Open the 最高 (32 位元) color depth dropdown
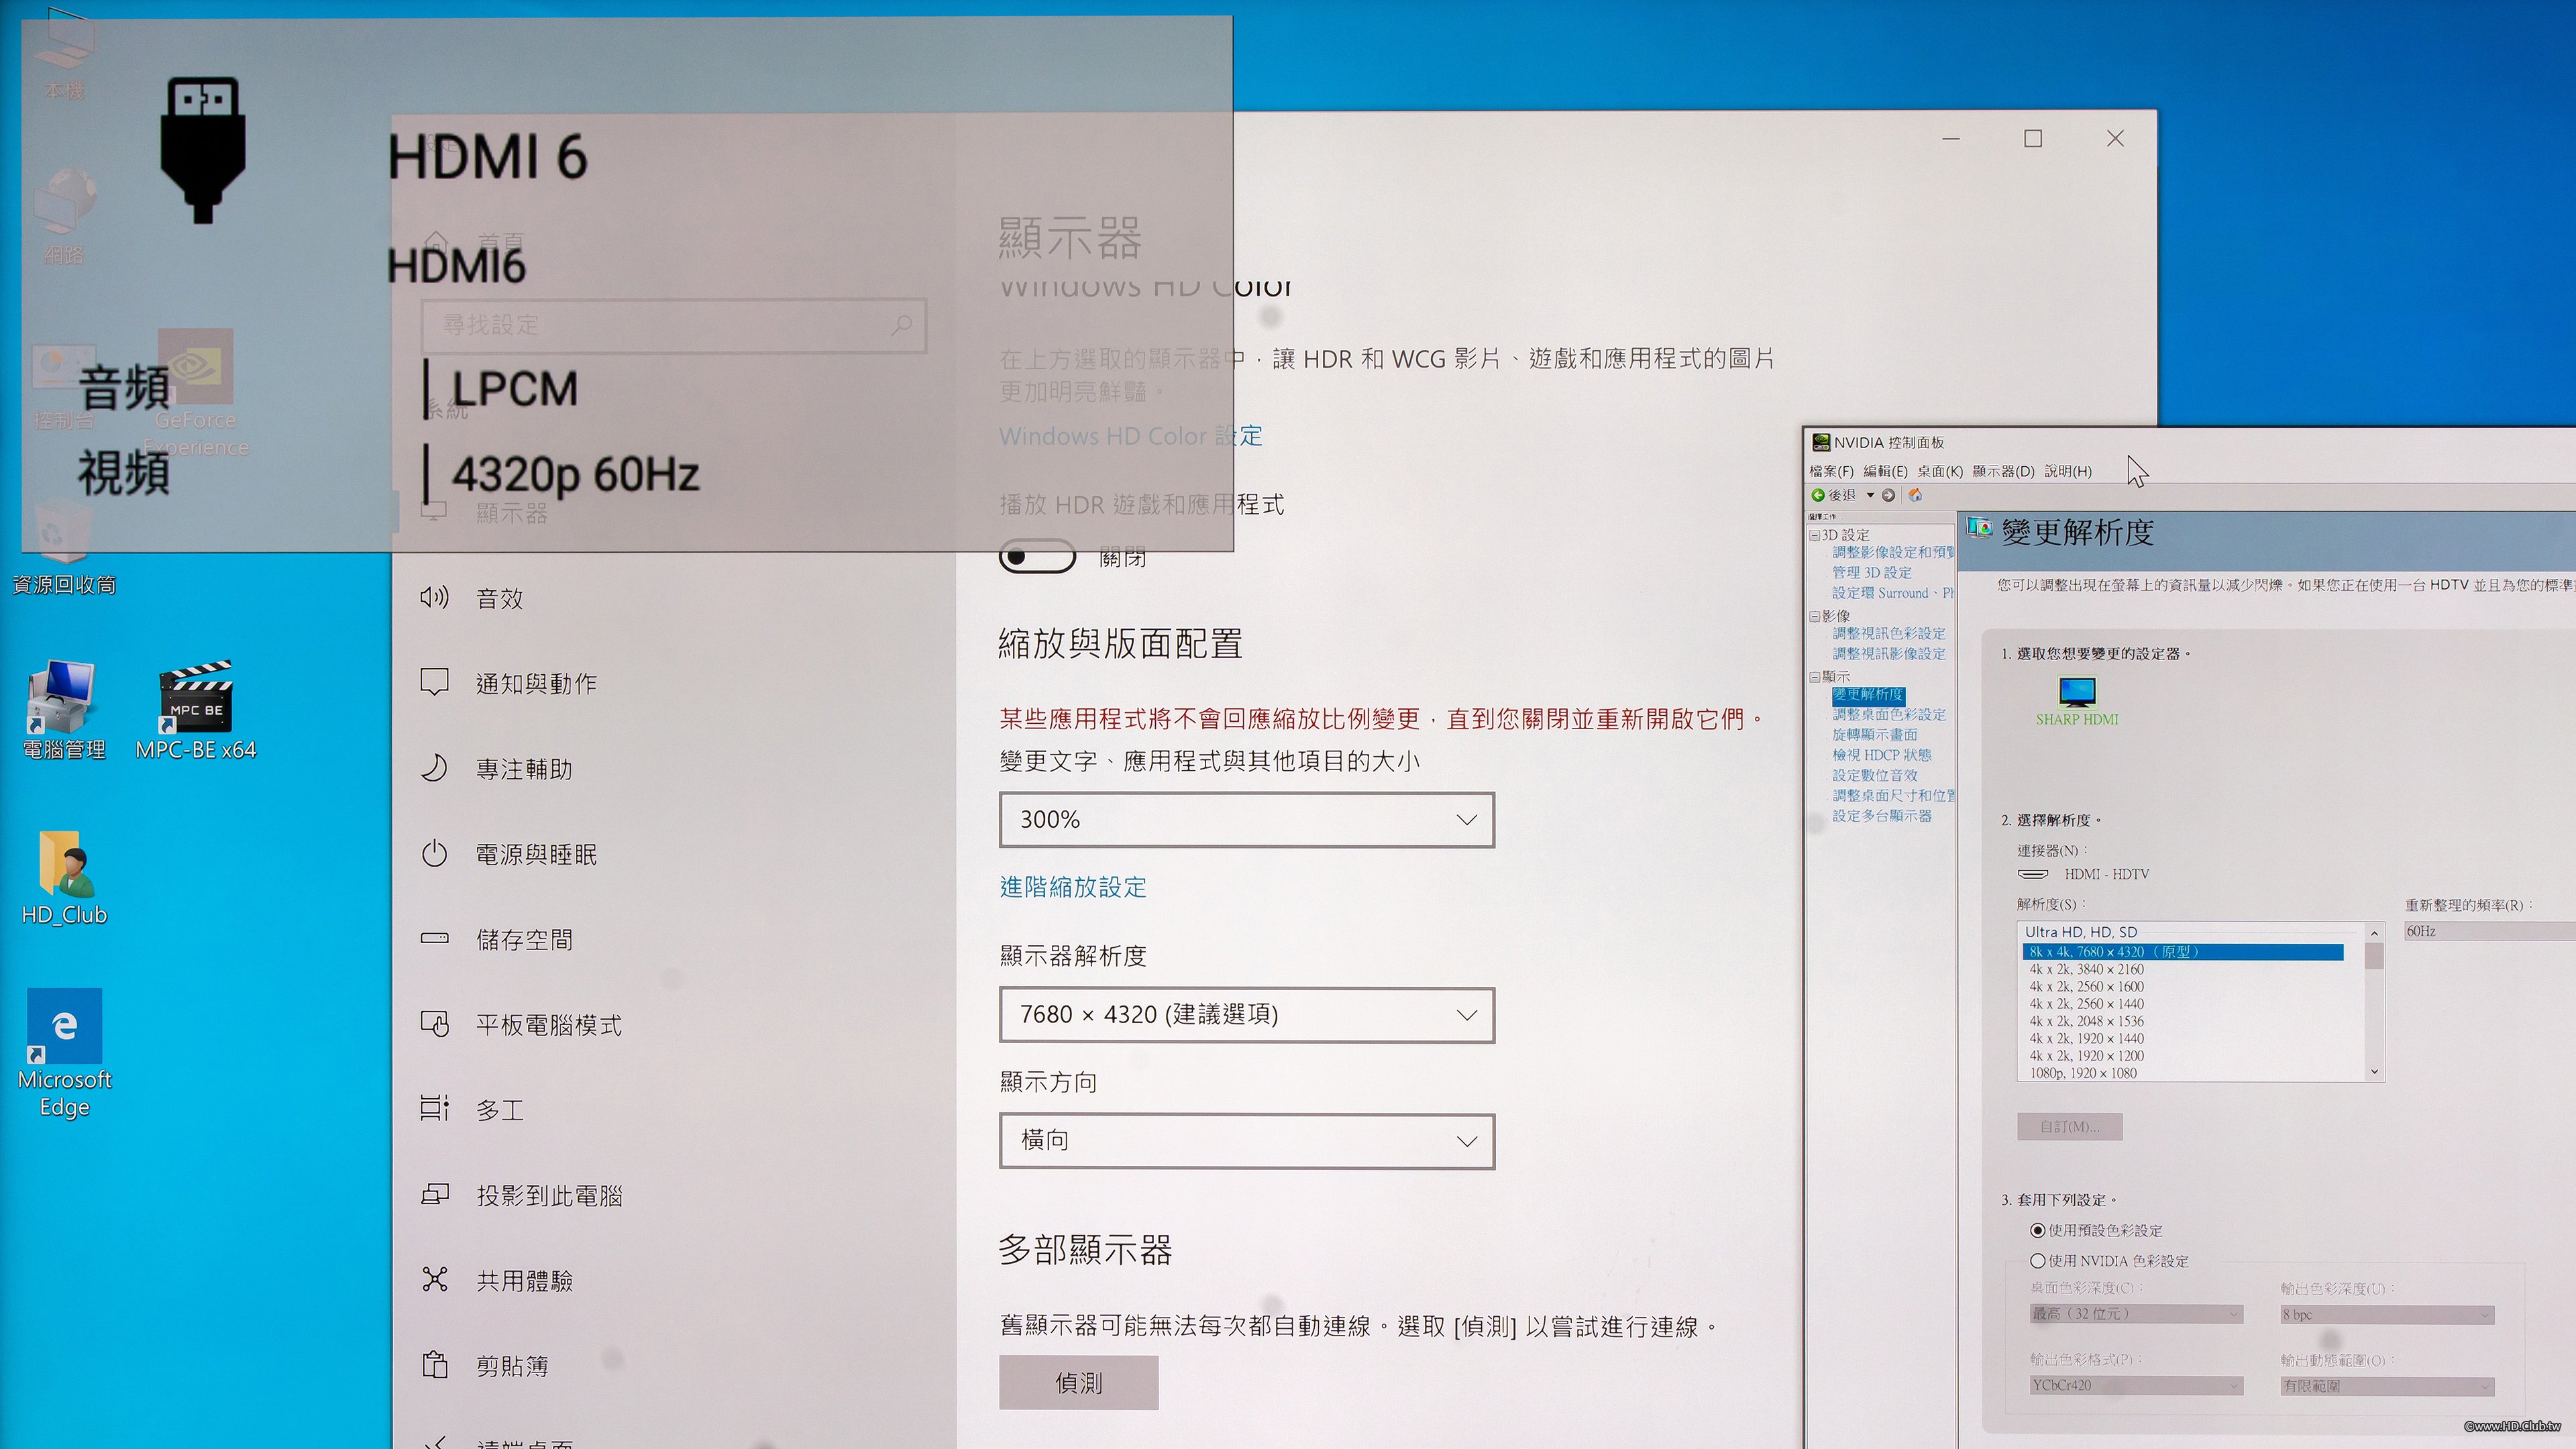Screen dimensions: 2576x1449 2136,1314
